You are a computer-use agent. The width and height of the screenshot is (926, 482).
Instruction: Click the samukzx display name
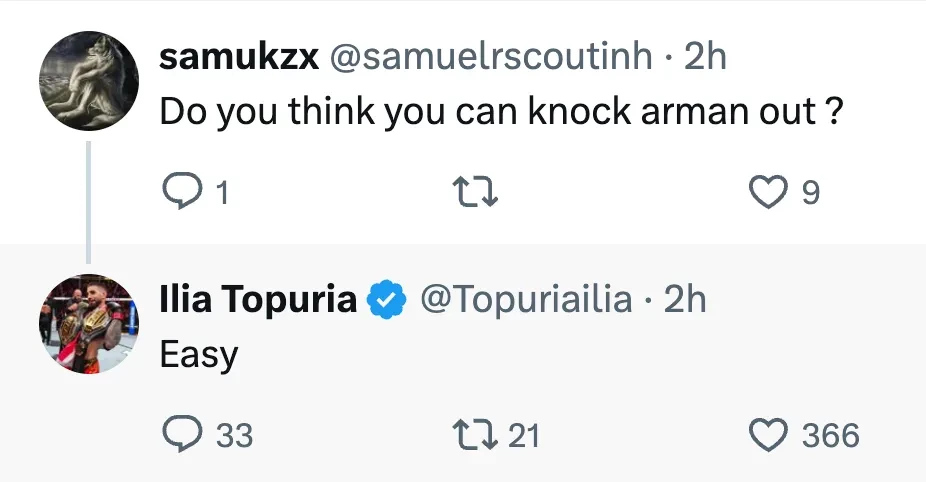[239, 57]
